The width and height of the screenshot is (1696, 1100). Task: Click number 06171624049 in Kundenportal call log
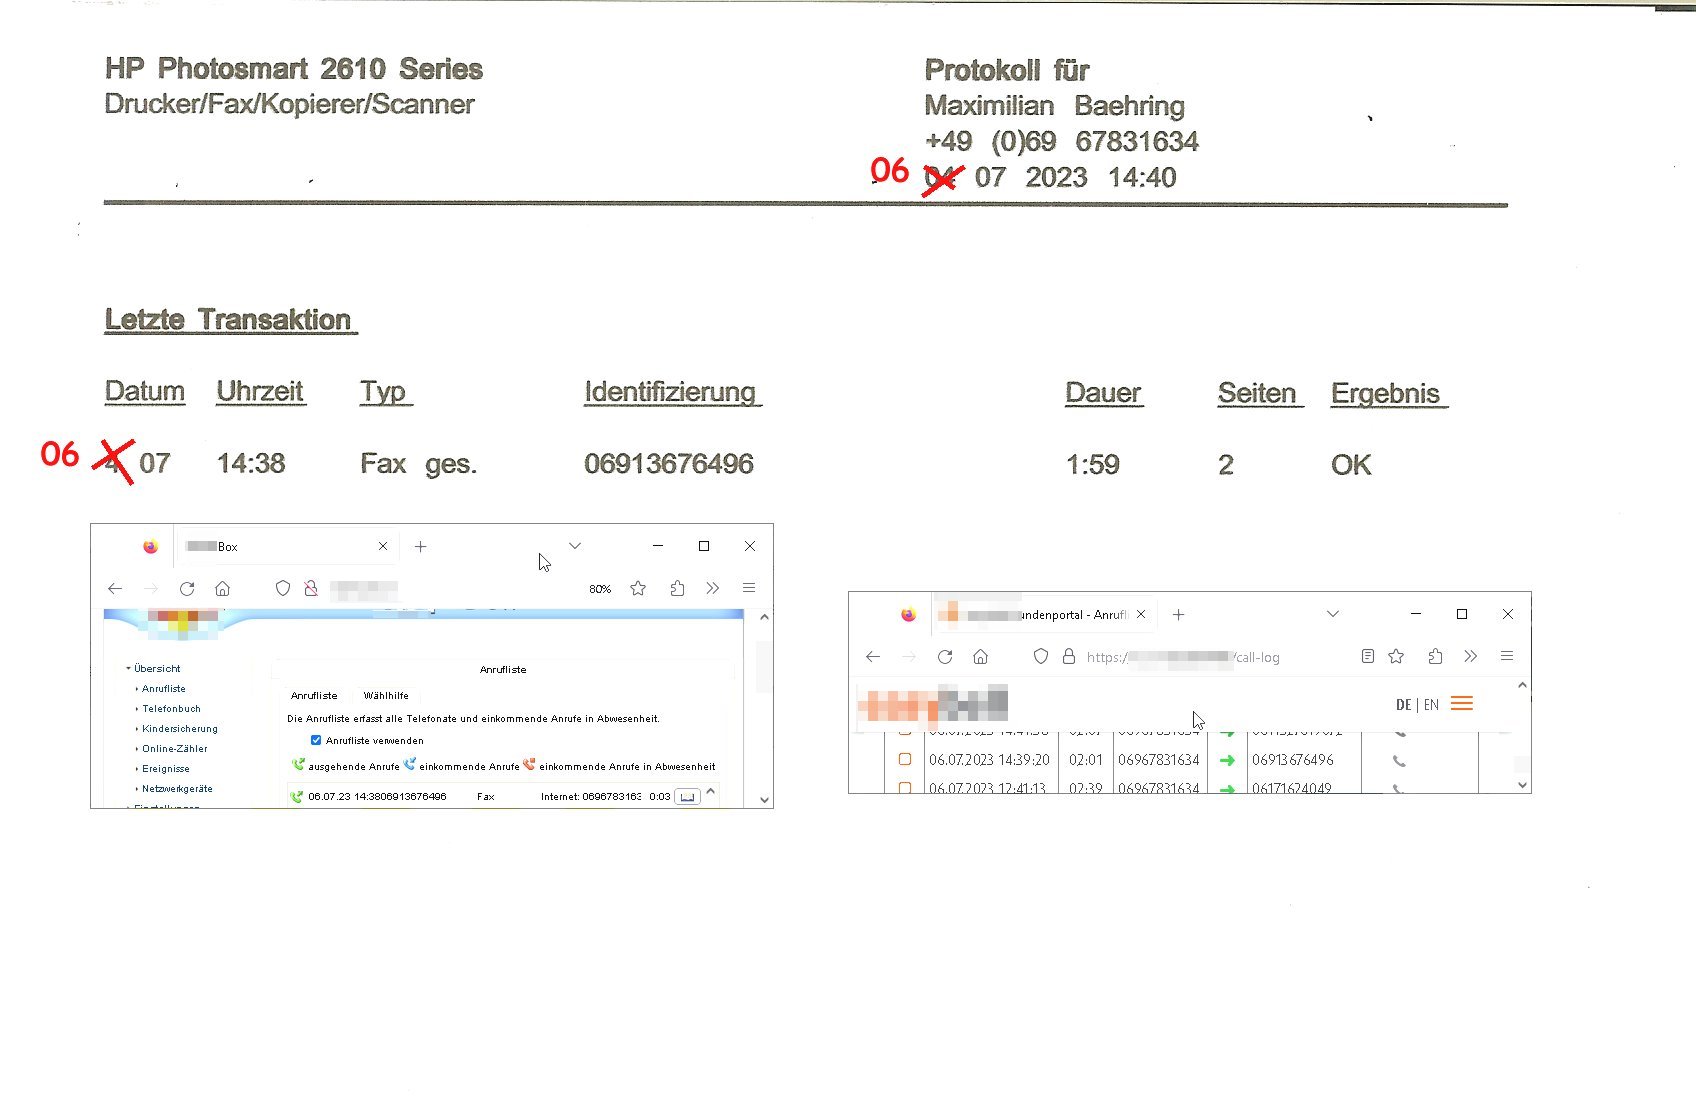1291,789
